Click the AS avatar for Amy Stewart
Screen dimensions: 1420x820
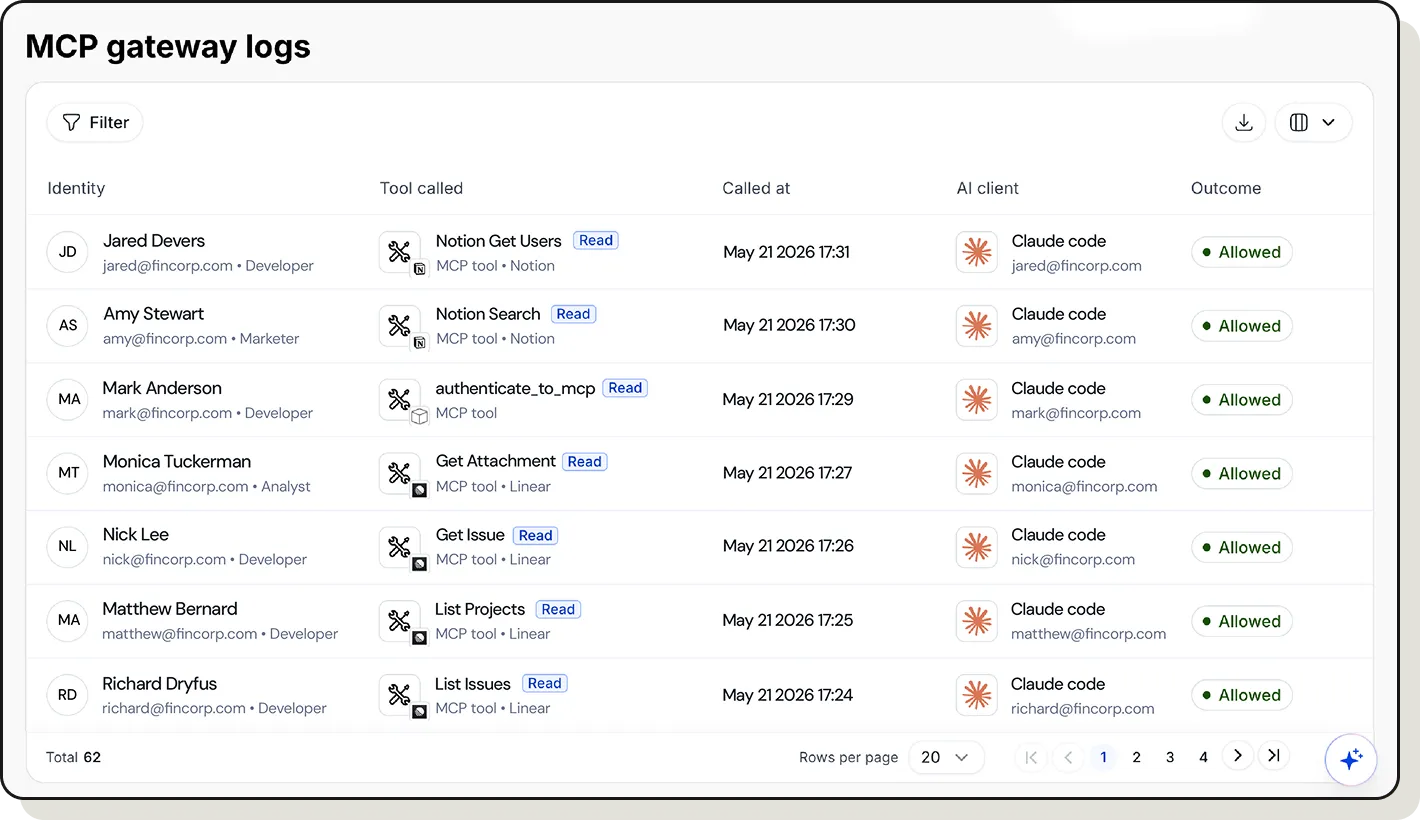[x=68, y=325]
